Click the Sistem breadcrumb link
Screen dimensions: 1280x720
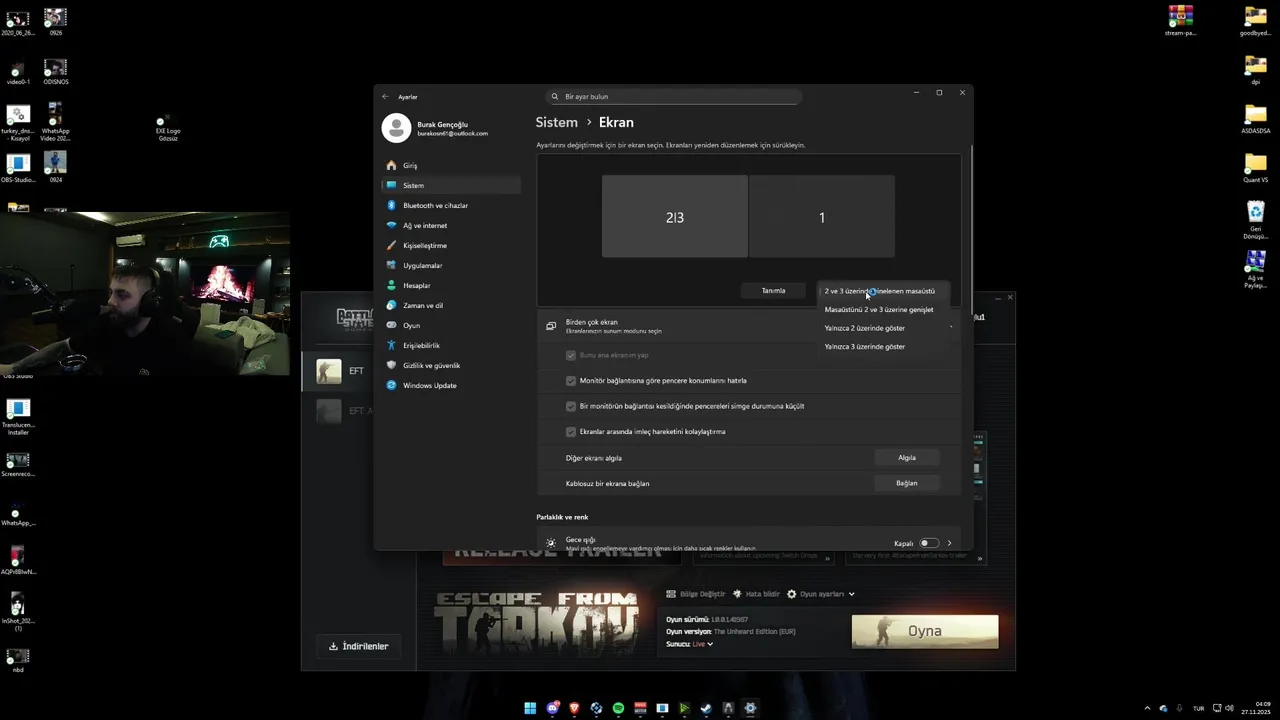click(x=557, y=122)
